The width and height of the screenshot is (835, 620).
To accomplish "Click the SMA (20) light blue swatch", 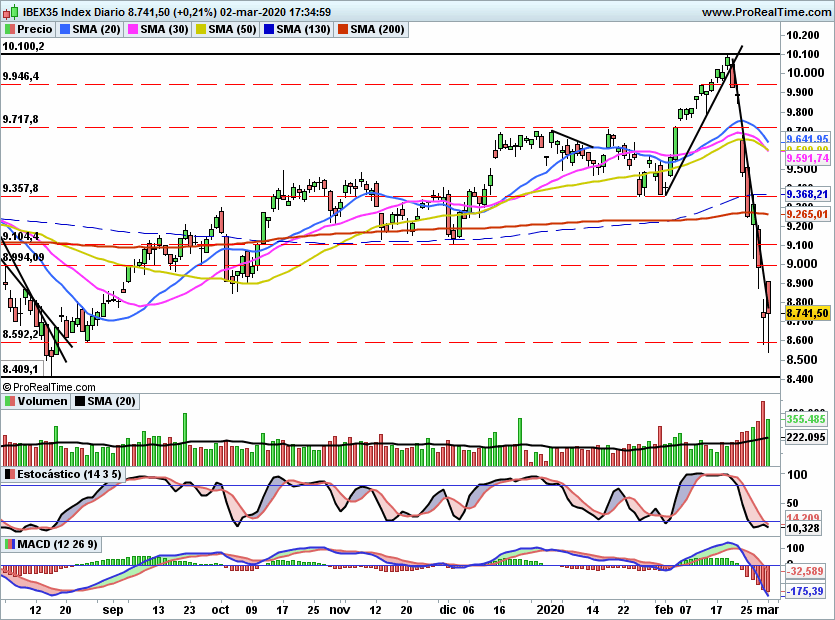I will click(x=65, y=29).
